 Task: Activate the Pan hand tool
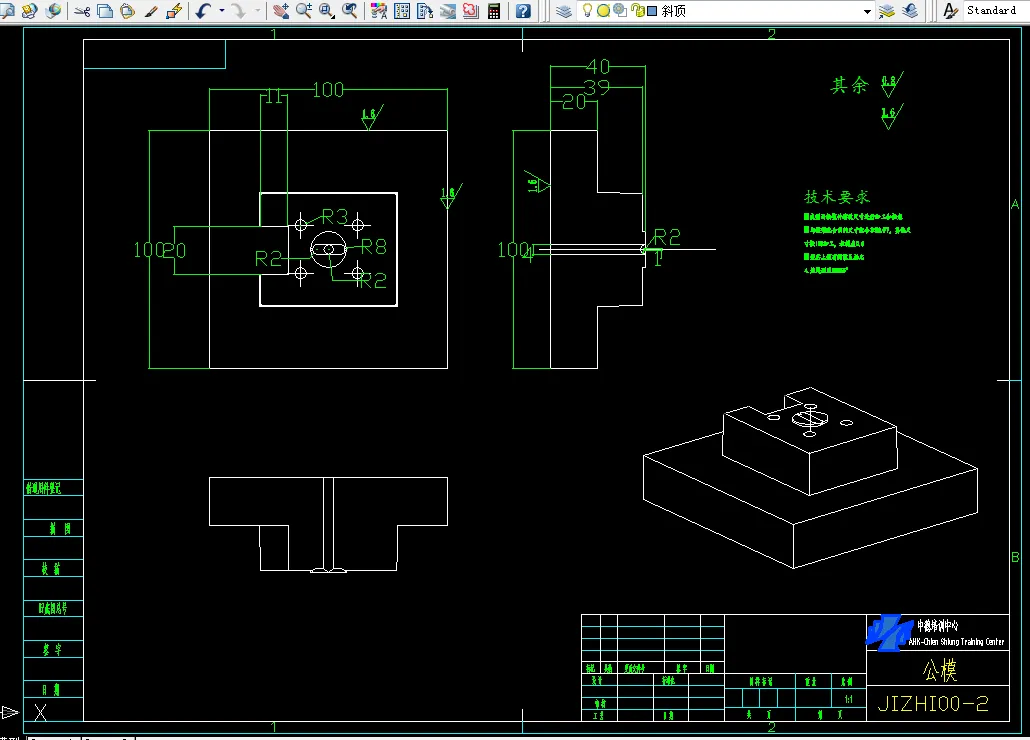pos(281,11)
